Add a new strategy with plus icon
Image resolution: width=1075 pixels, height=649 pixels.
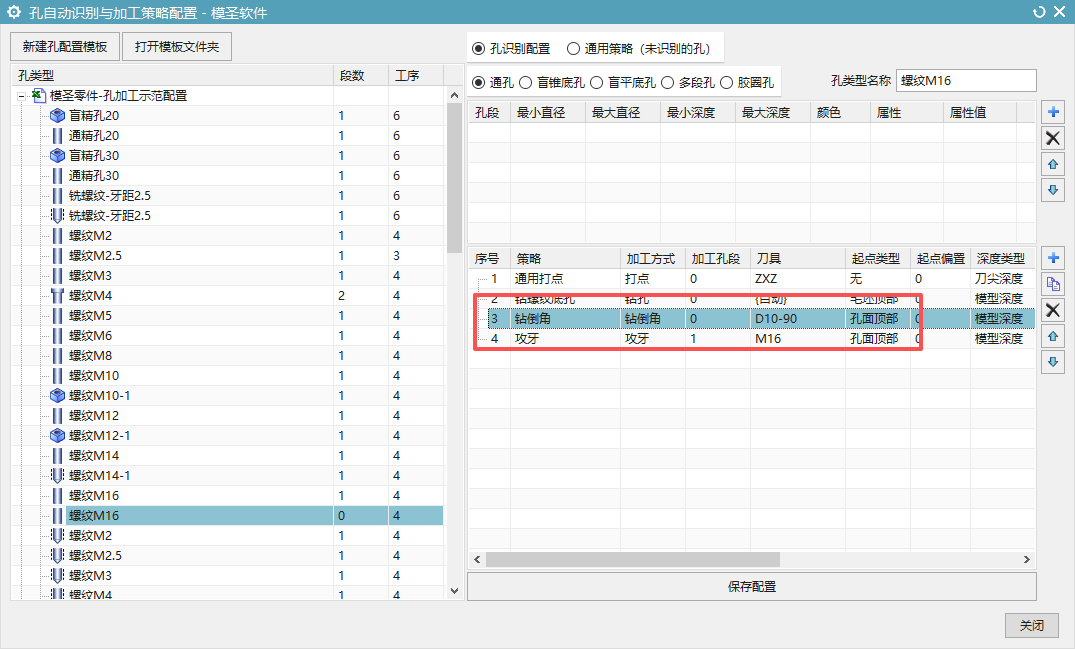1052,258
